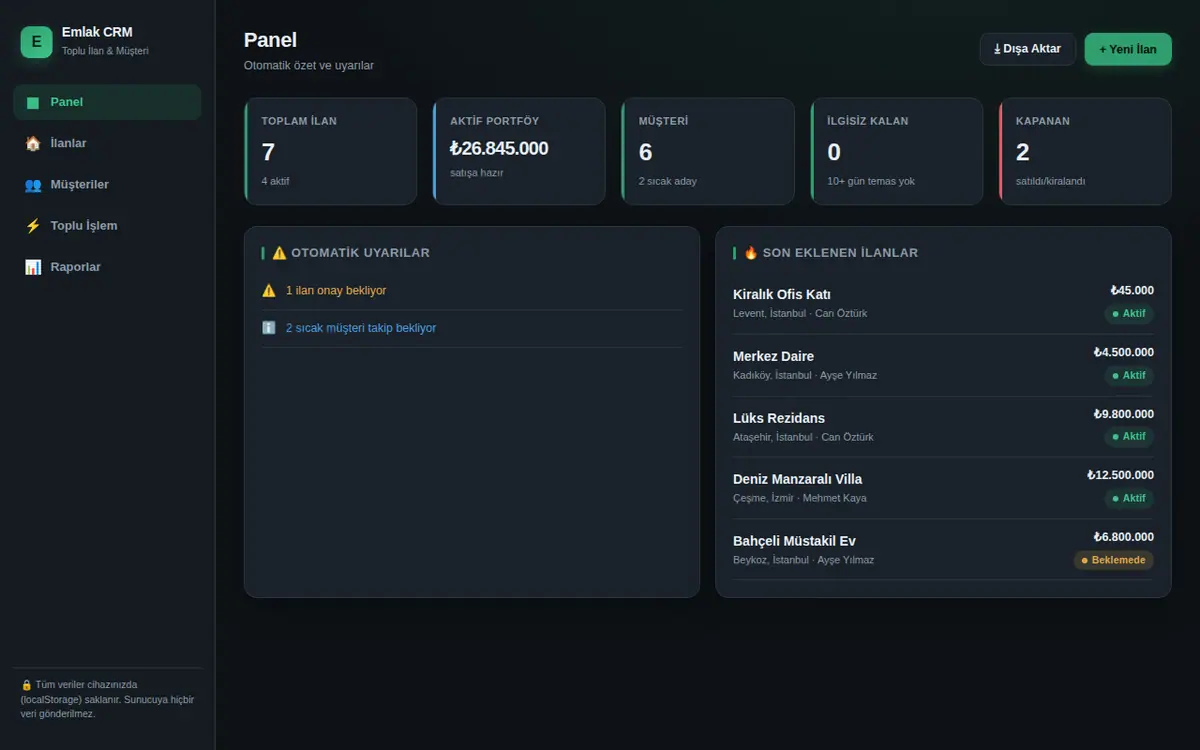The image size is (1200, 750).
Task: Open the Deniz Manzaralı Villa listing
Action: (x=943, y=488)
